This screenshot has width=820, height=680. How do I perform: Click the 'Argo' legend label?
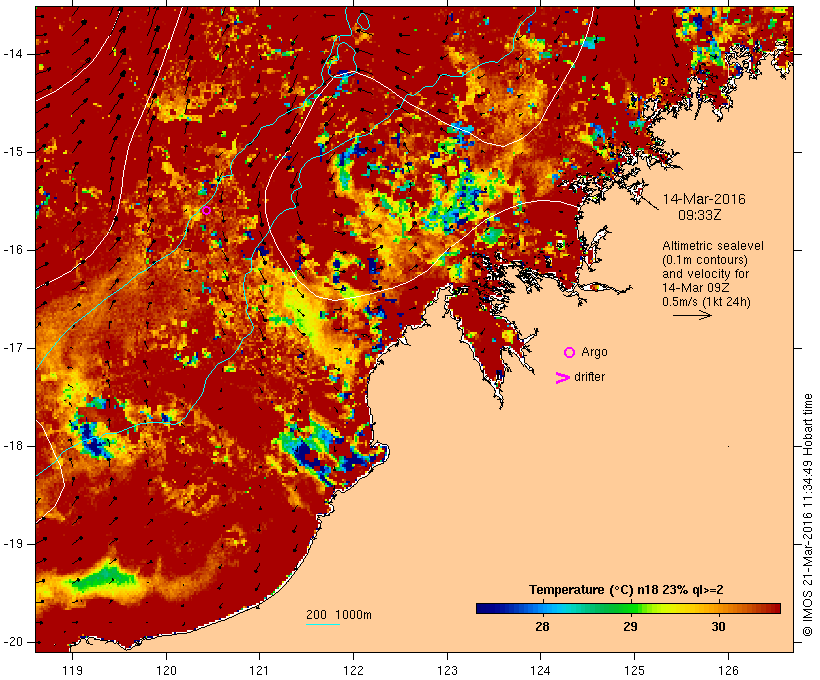tap(595, 352)
